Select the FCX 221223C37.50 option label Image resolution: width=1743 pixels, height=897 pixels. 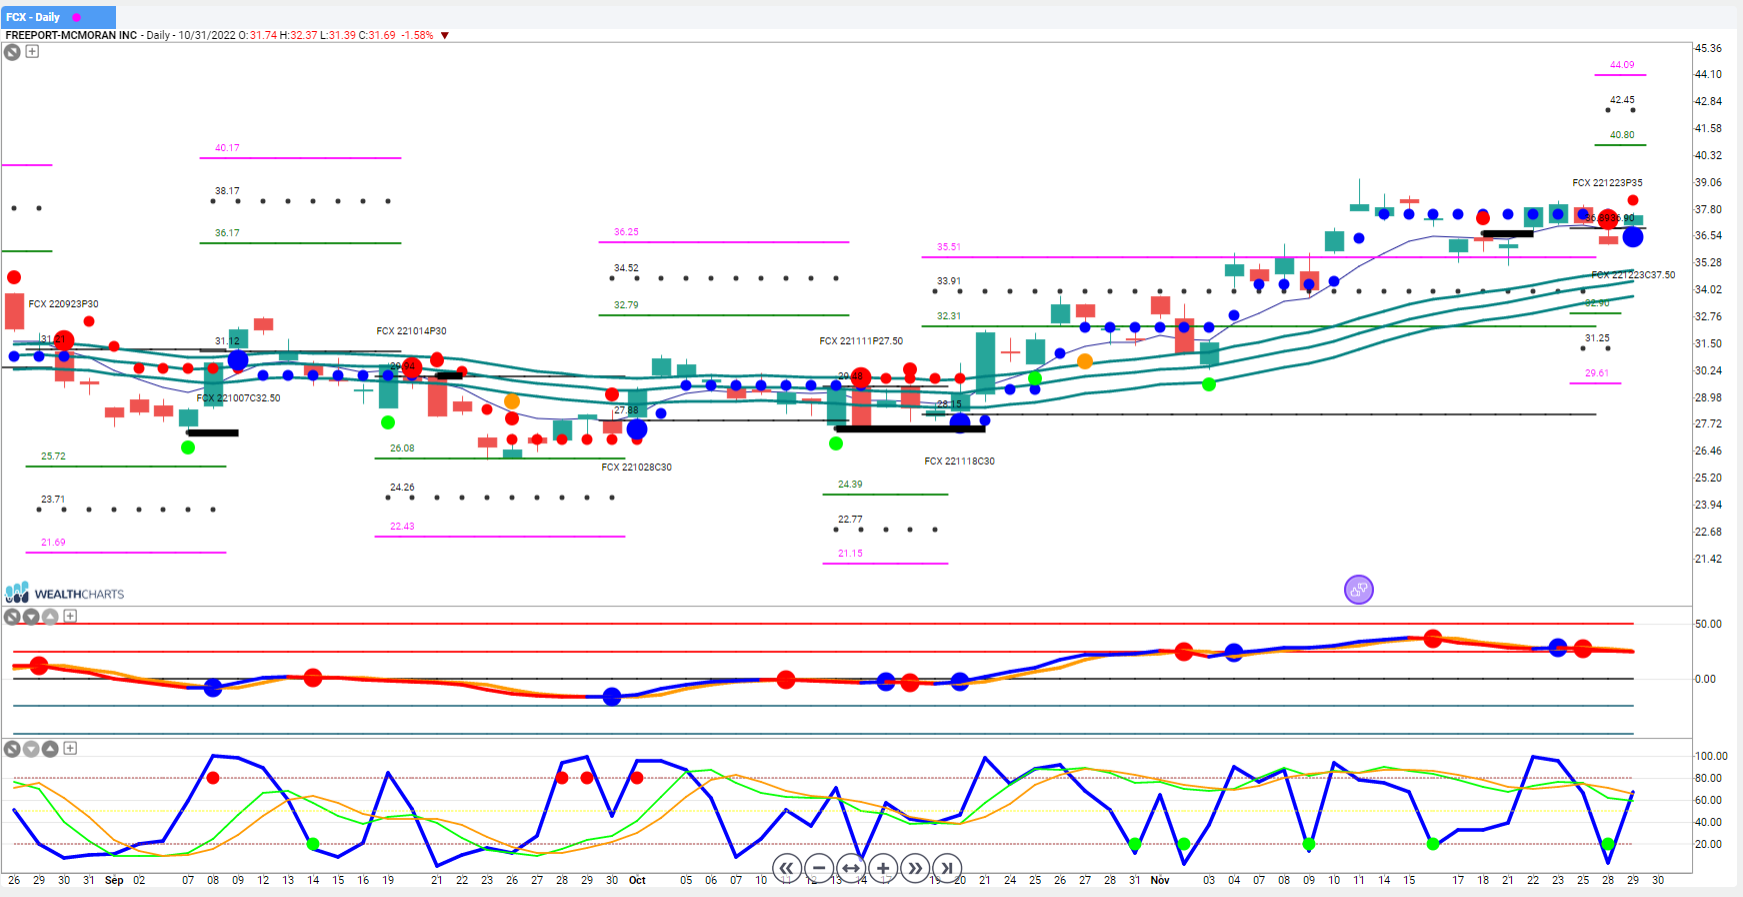tap(1633, 275)
